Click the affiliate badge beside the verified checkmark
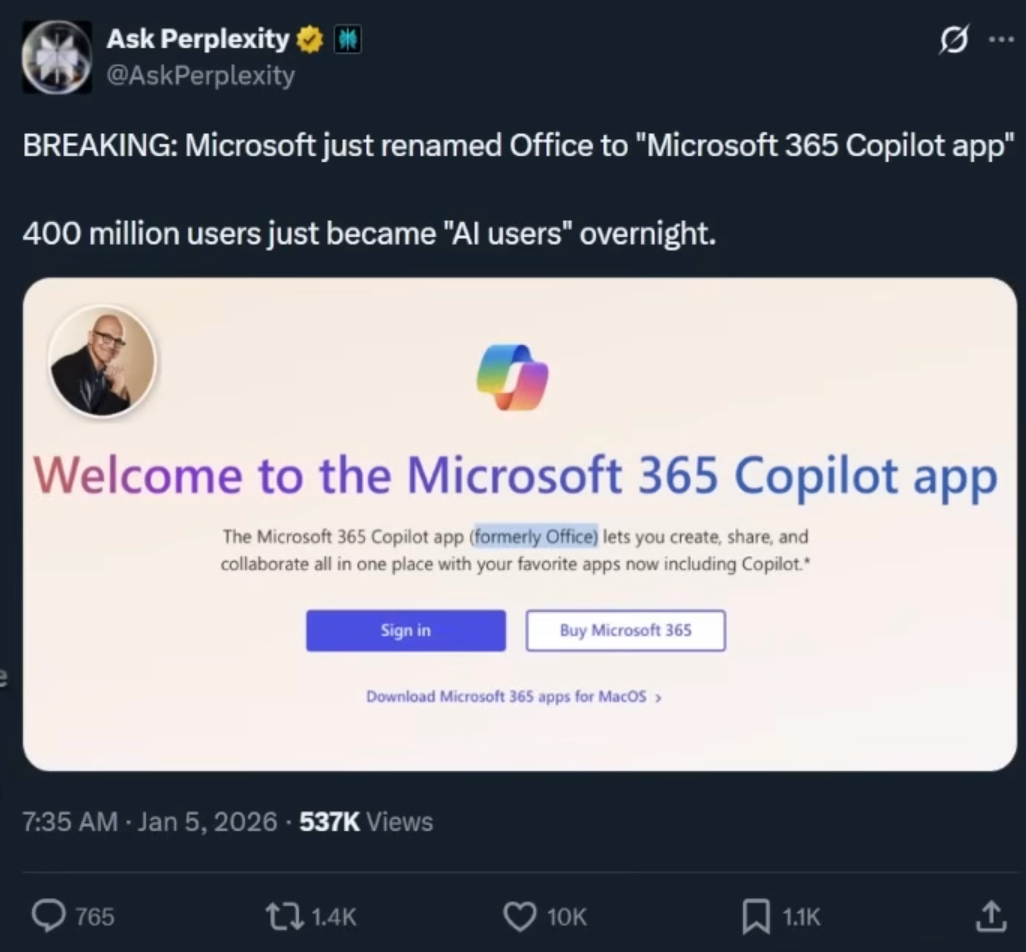The height and width of the screenshot is (952, 1026). click(347, 40)
